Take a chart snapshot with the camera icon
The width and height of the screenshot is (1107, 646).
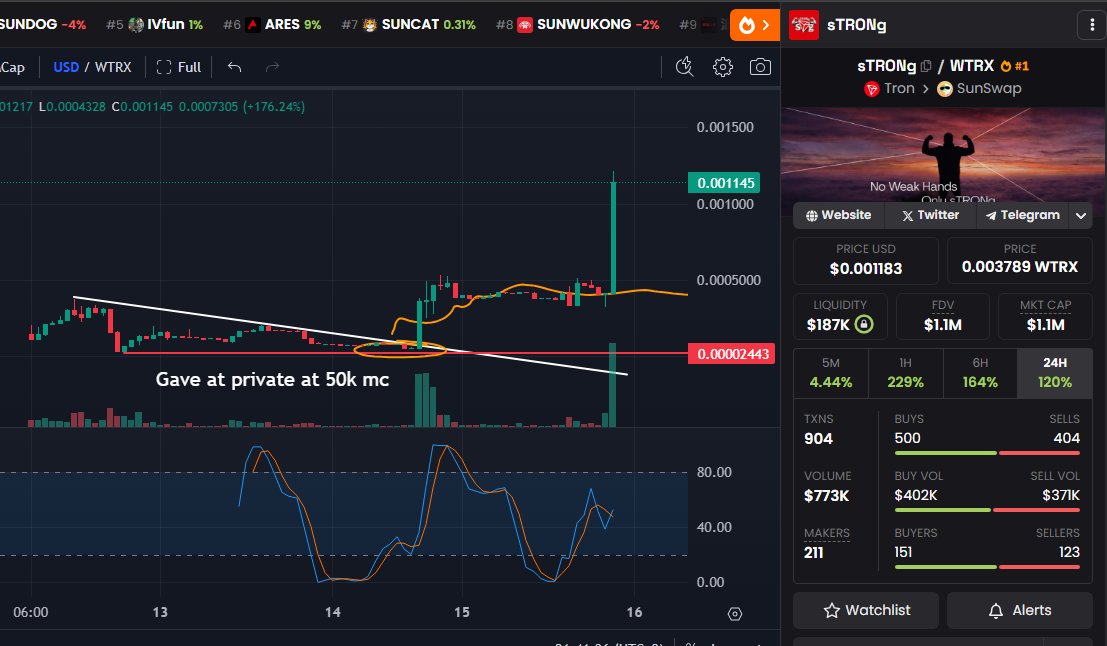click(760, 67)
